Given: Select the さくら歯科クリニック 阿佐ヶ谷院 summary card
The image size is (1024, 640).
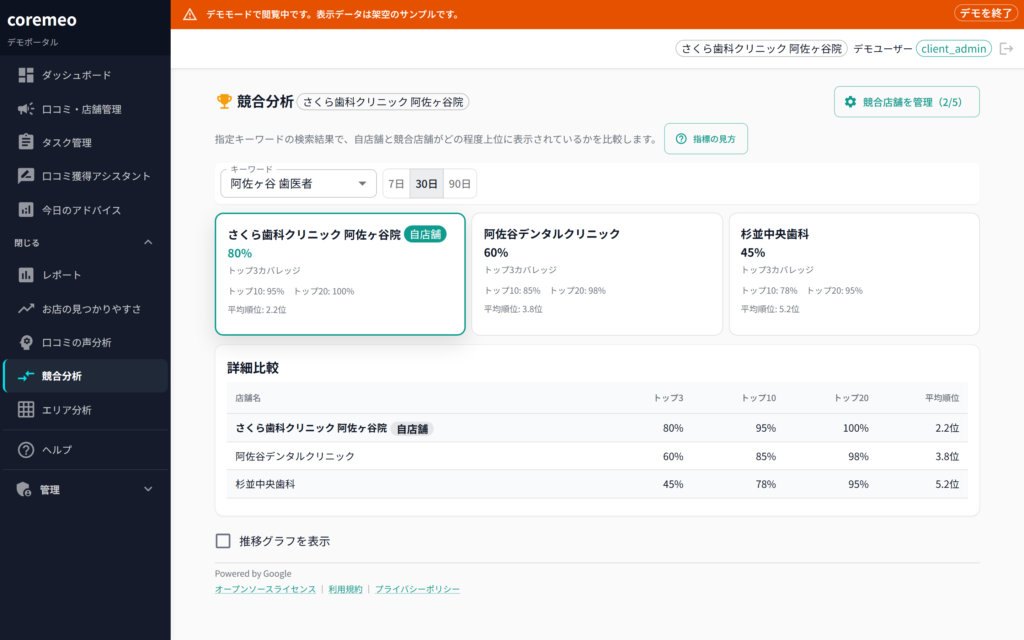Looking at the screenshot, I should 340,274.
